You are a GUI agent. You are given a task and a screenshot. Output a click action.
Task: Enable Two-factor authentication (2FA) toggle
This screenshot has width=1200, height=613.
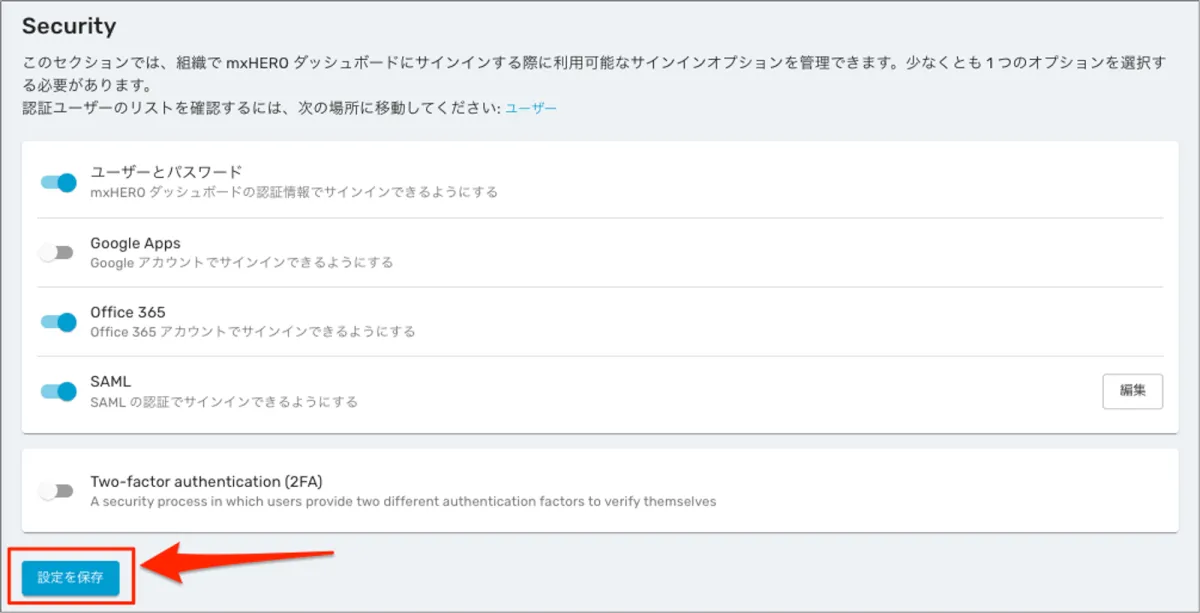56,491
